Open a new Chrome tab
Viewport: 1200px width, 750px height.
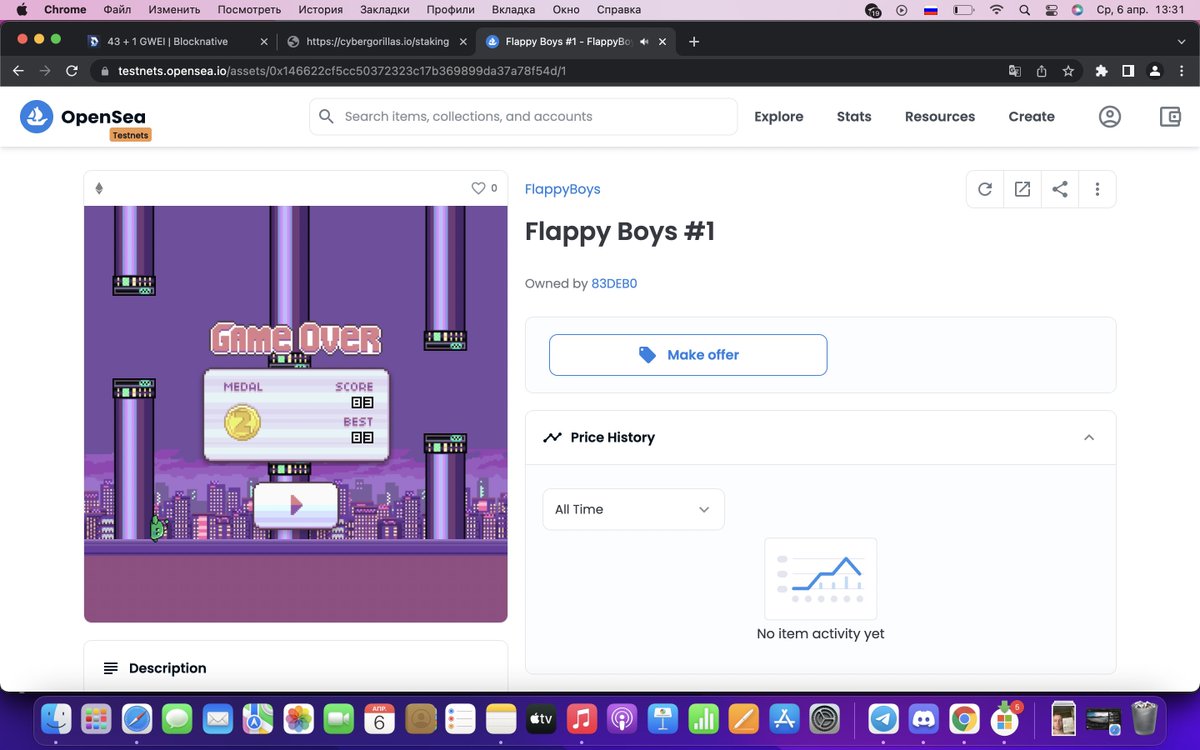694,42
